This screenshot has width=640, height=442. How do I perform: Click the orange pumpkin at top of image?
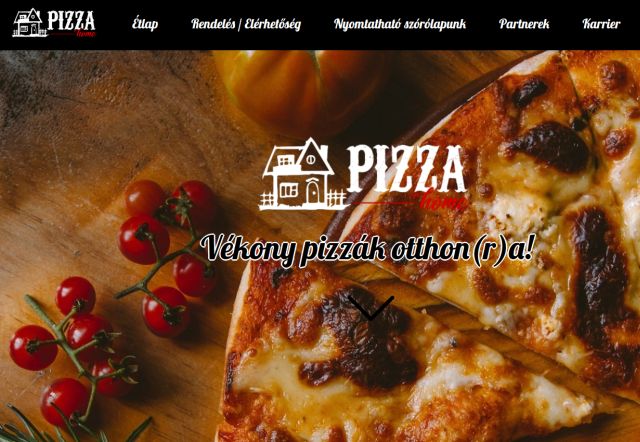[x=302, y=90]
